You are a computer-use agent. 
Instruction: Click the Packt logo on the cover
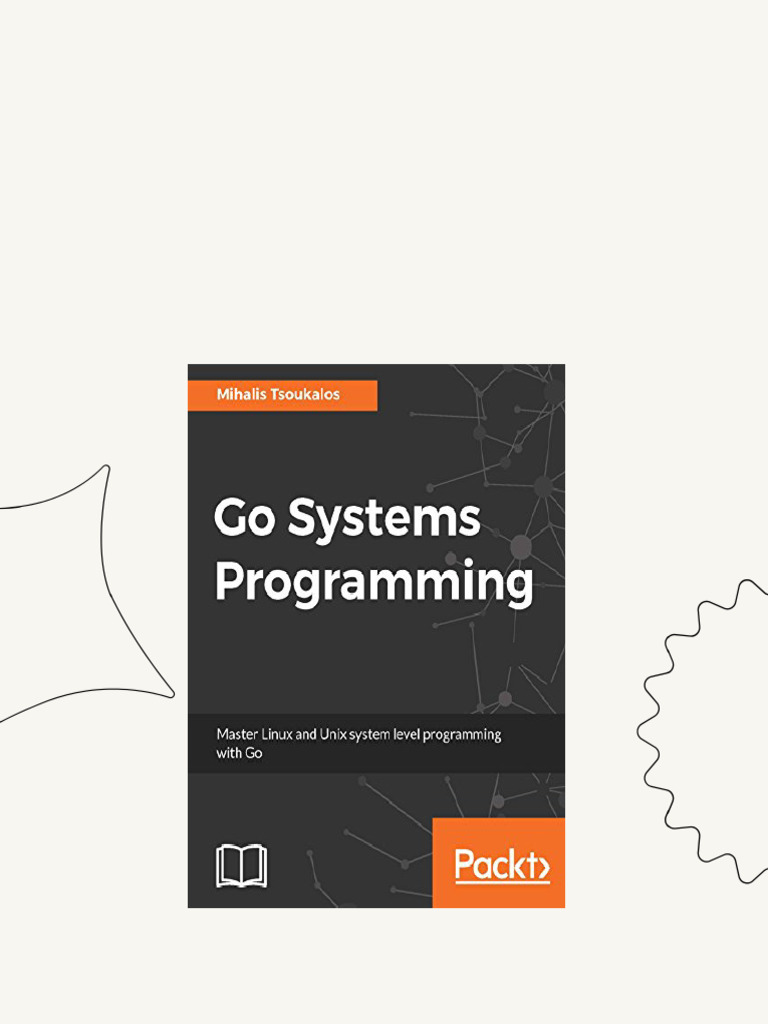[502, 865]
